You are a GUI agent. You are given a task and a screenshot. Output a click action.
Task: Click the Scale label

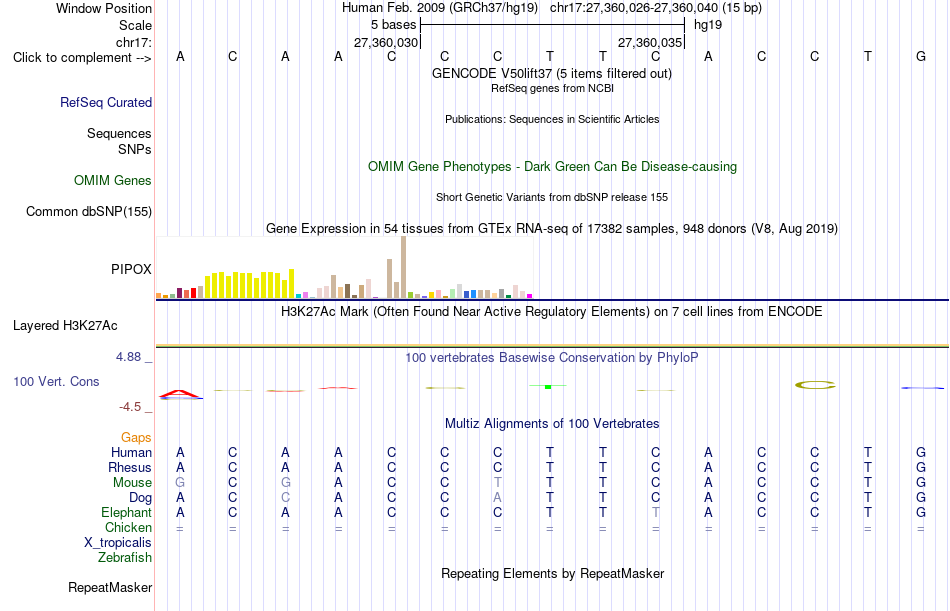135,25
